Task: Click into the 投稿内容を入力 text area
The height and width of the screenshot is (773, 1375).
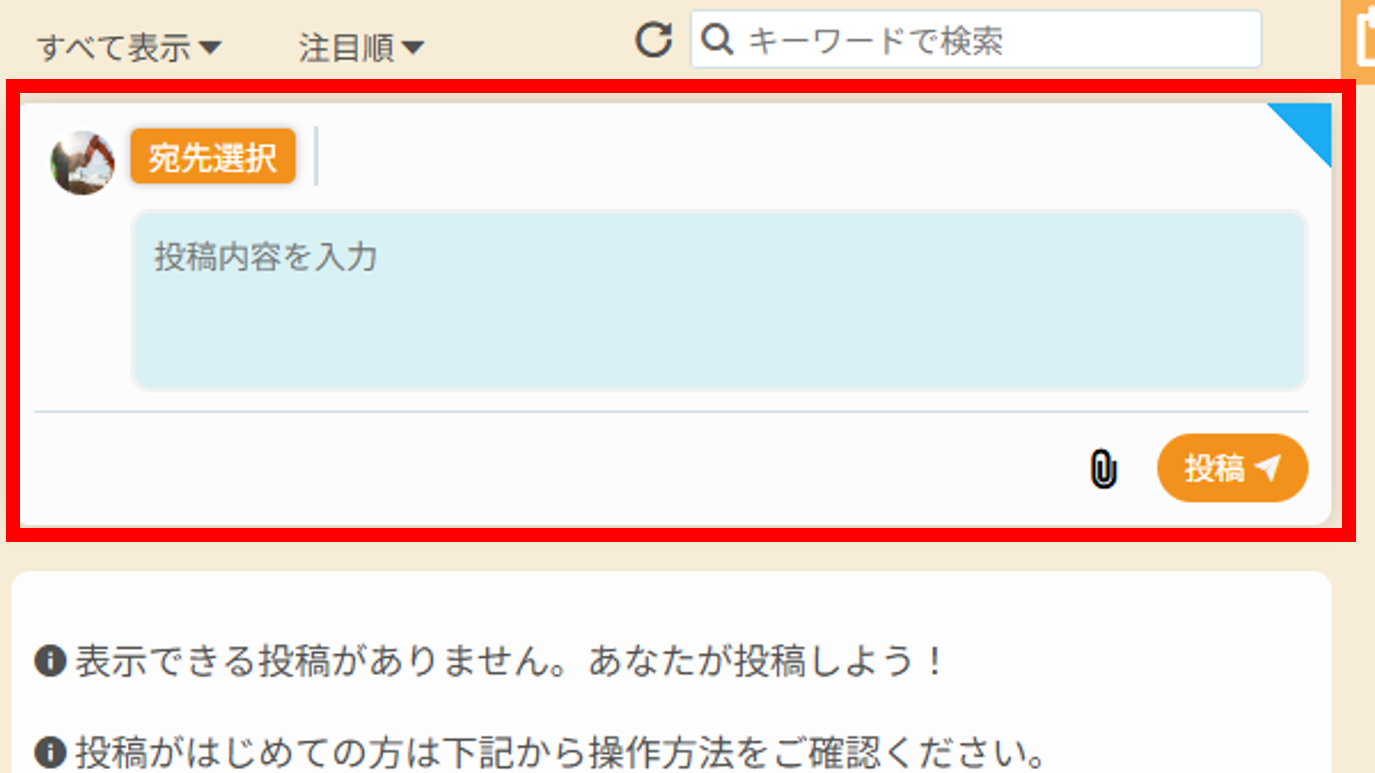Action: click(720, 300)
